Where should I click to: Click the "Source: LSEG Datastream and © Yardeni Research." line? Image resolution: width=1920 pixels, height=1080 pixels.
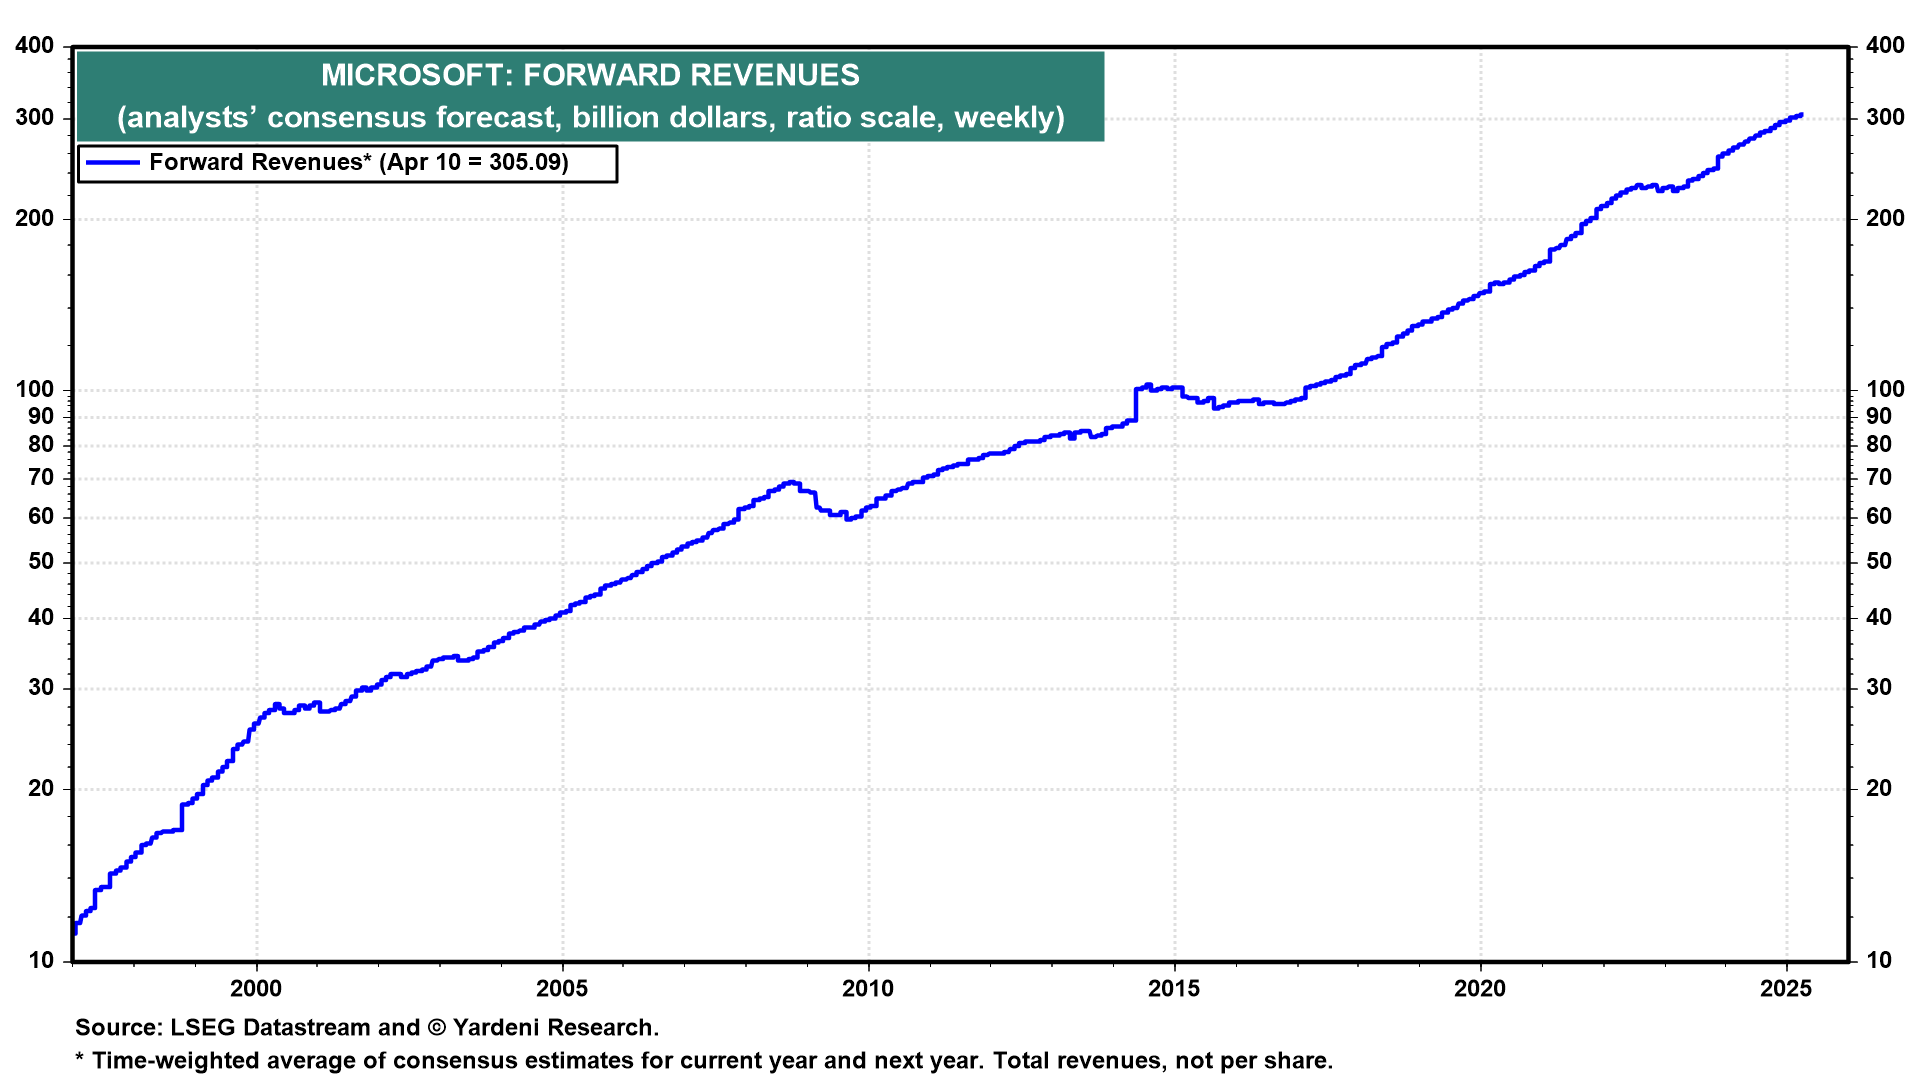click(x=367, y=1027)
